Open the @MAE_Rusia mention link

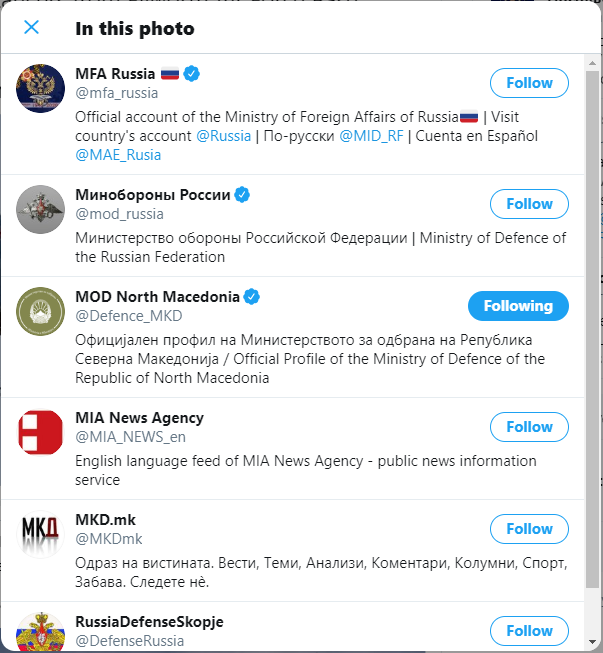coord(118,155)
